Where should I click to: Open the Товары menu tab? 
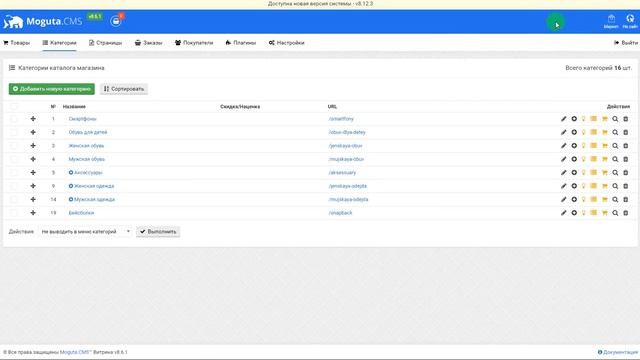17,43
